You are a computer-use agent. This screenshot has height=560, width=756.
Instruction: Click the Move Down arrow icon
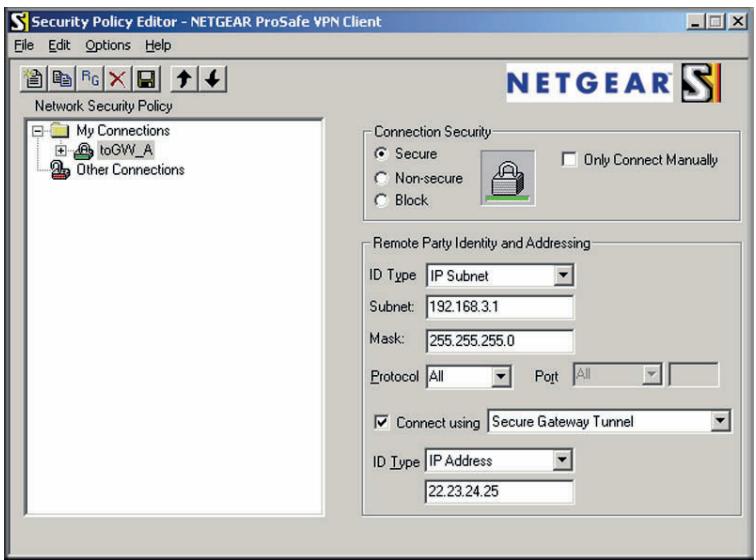click(x=212, y=79)
